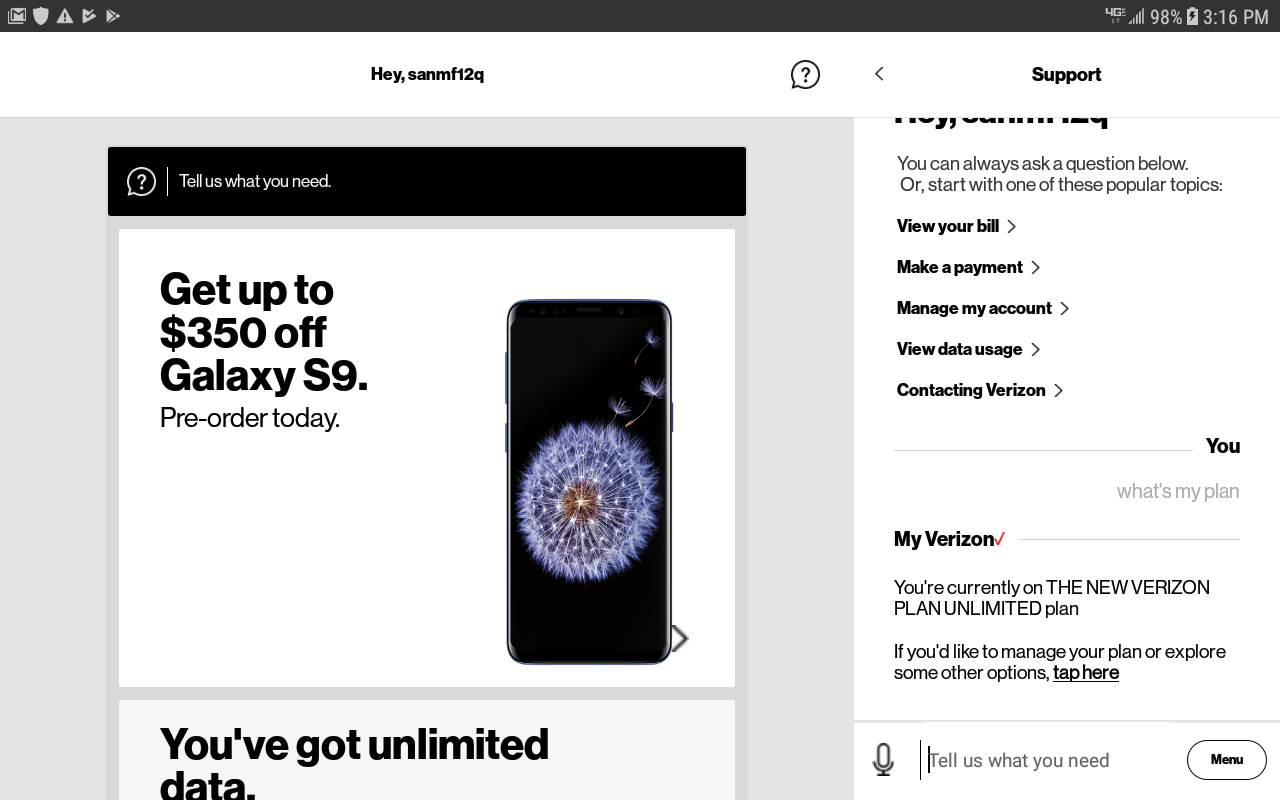
Task: Advance the promo card with the right arrow
Action: pyautogui.click(x=680, y=638)
